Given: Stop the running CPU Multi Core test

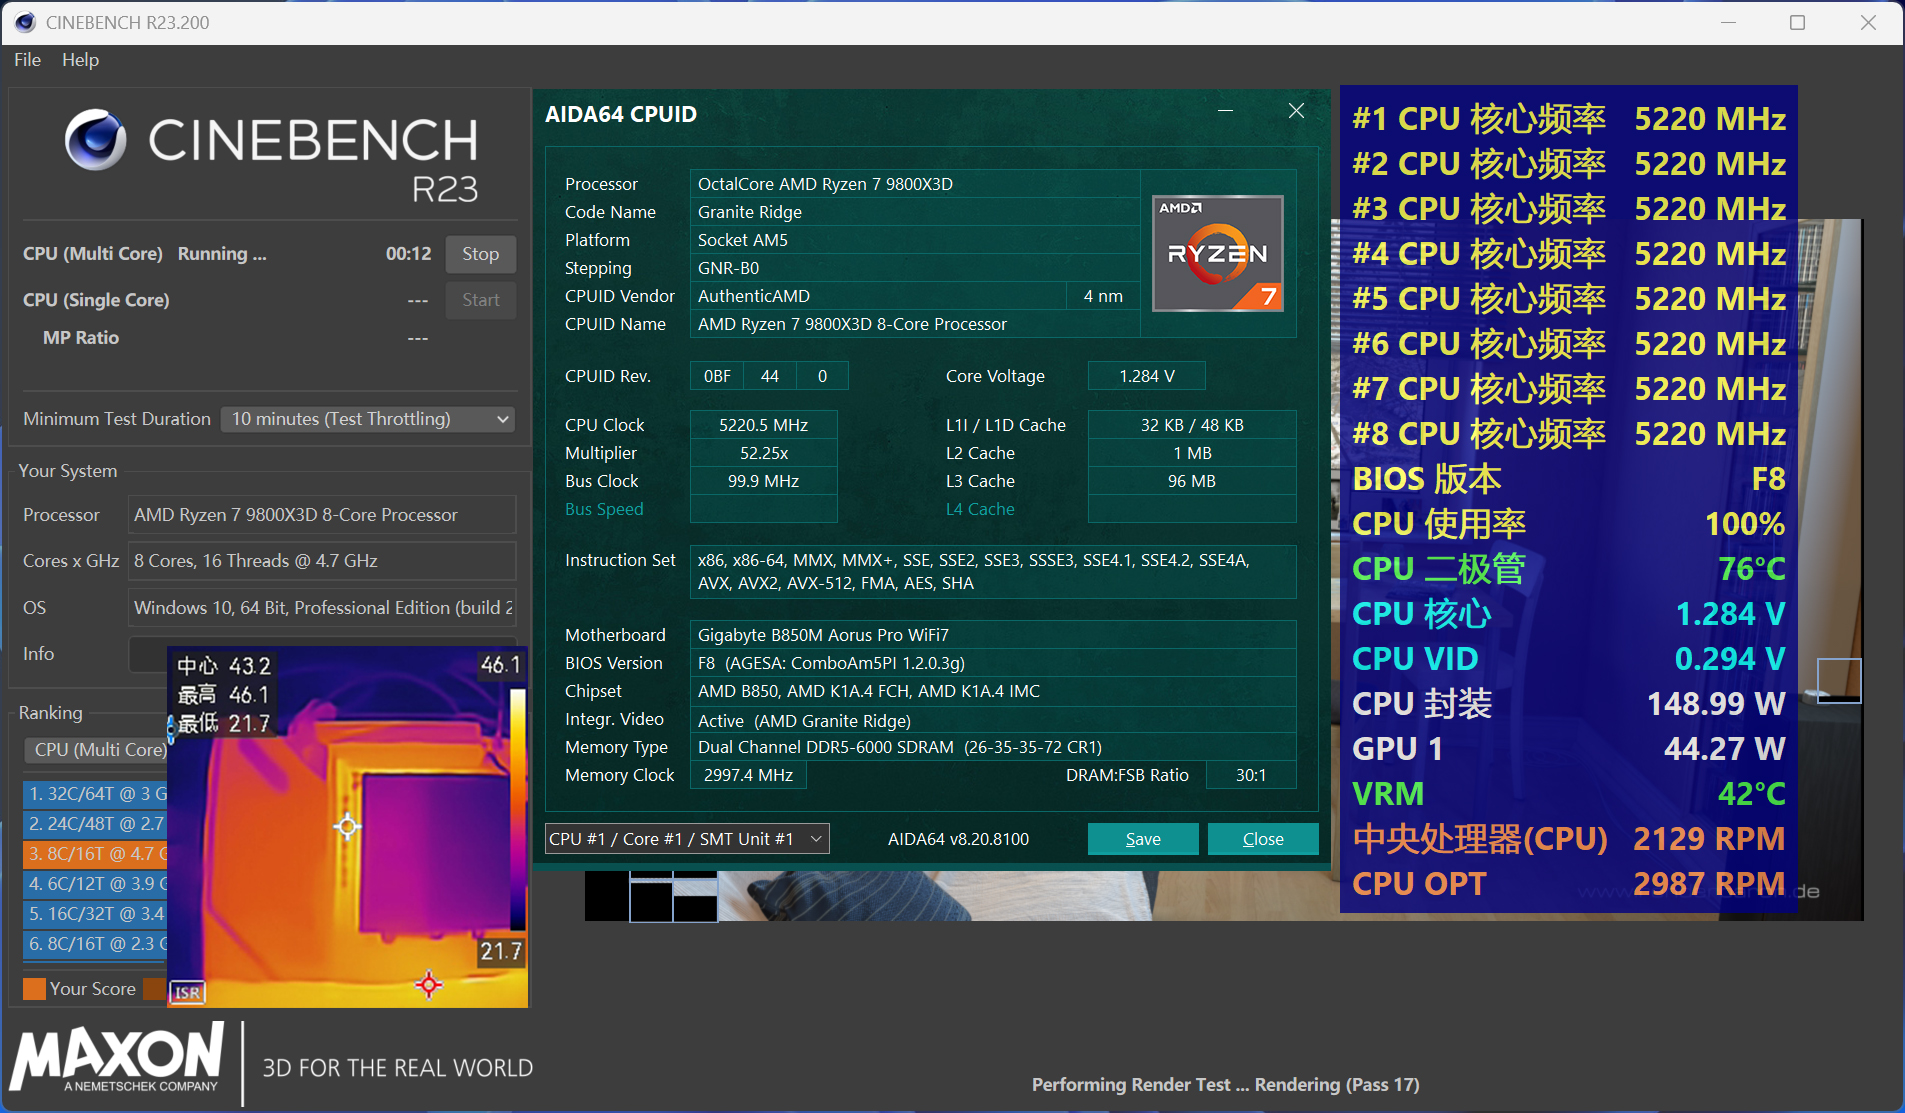Looking at the screenshot, I should 480,254.
